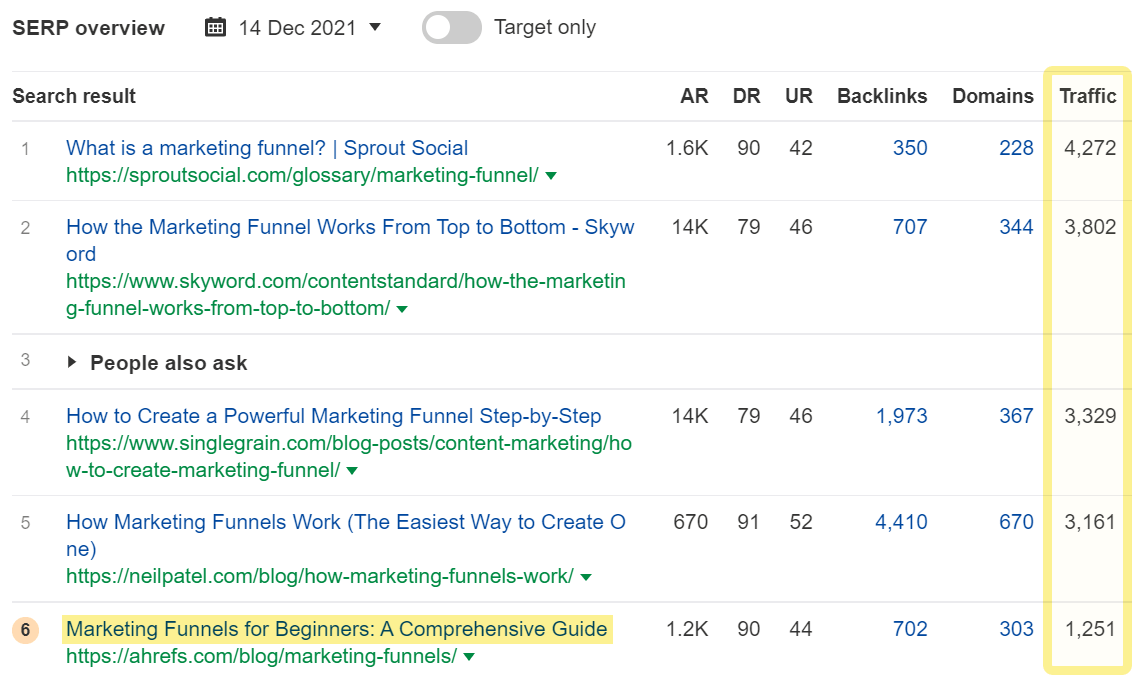
Task: Open dropdown arrow next to singlegrain.com URL
Action: click(352, 471)
